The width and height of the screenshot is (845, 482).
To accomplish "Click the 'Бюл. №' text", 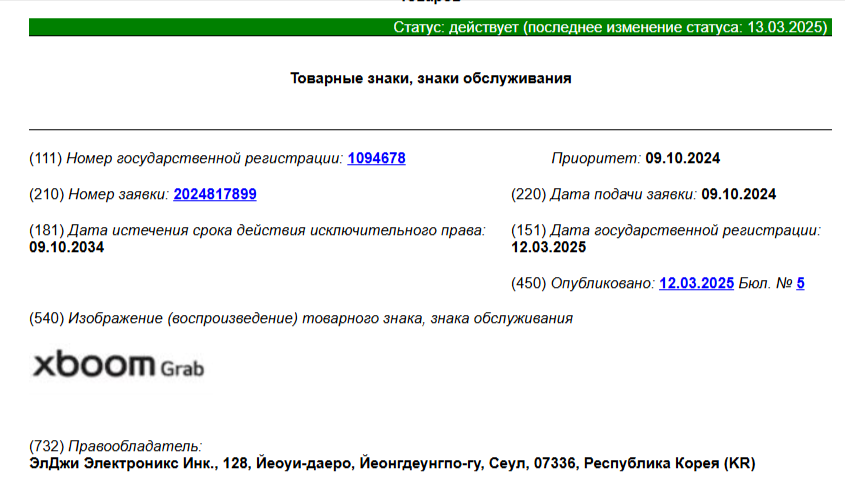I will click(765, 283).
